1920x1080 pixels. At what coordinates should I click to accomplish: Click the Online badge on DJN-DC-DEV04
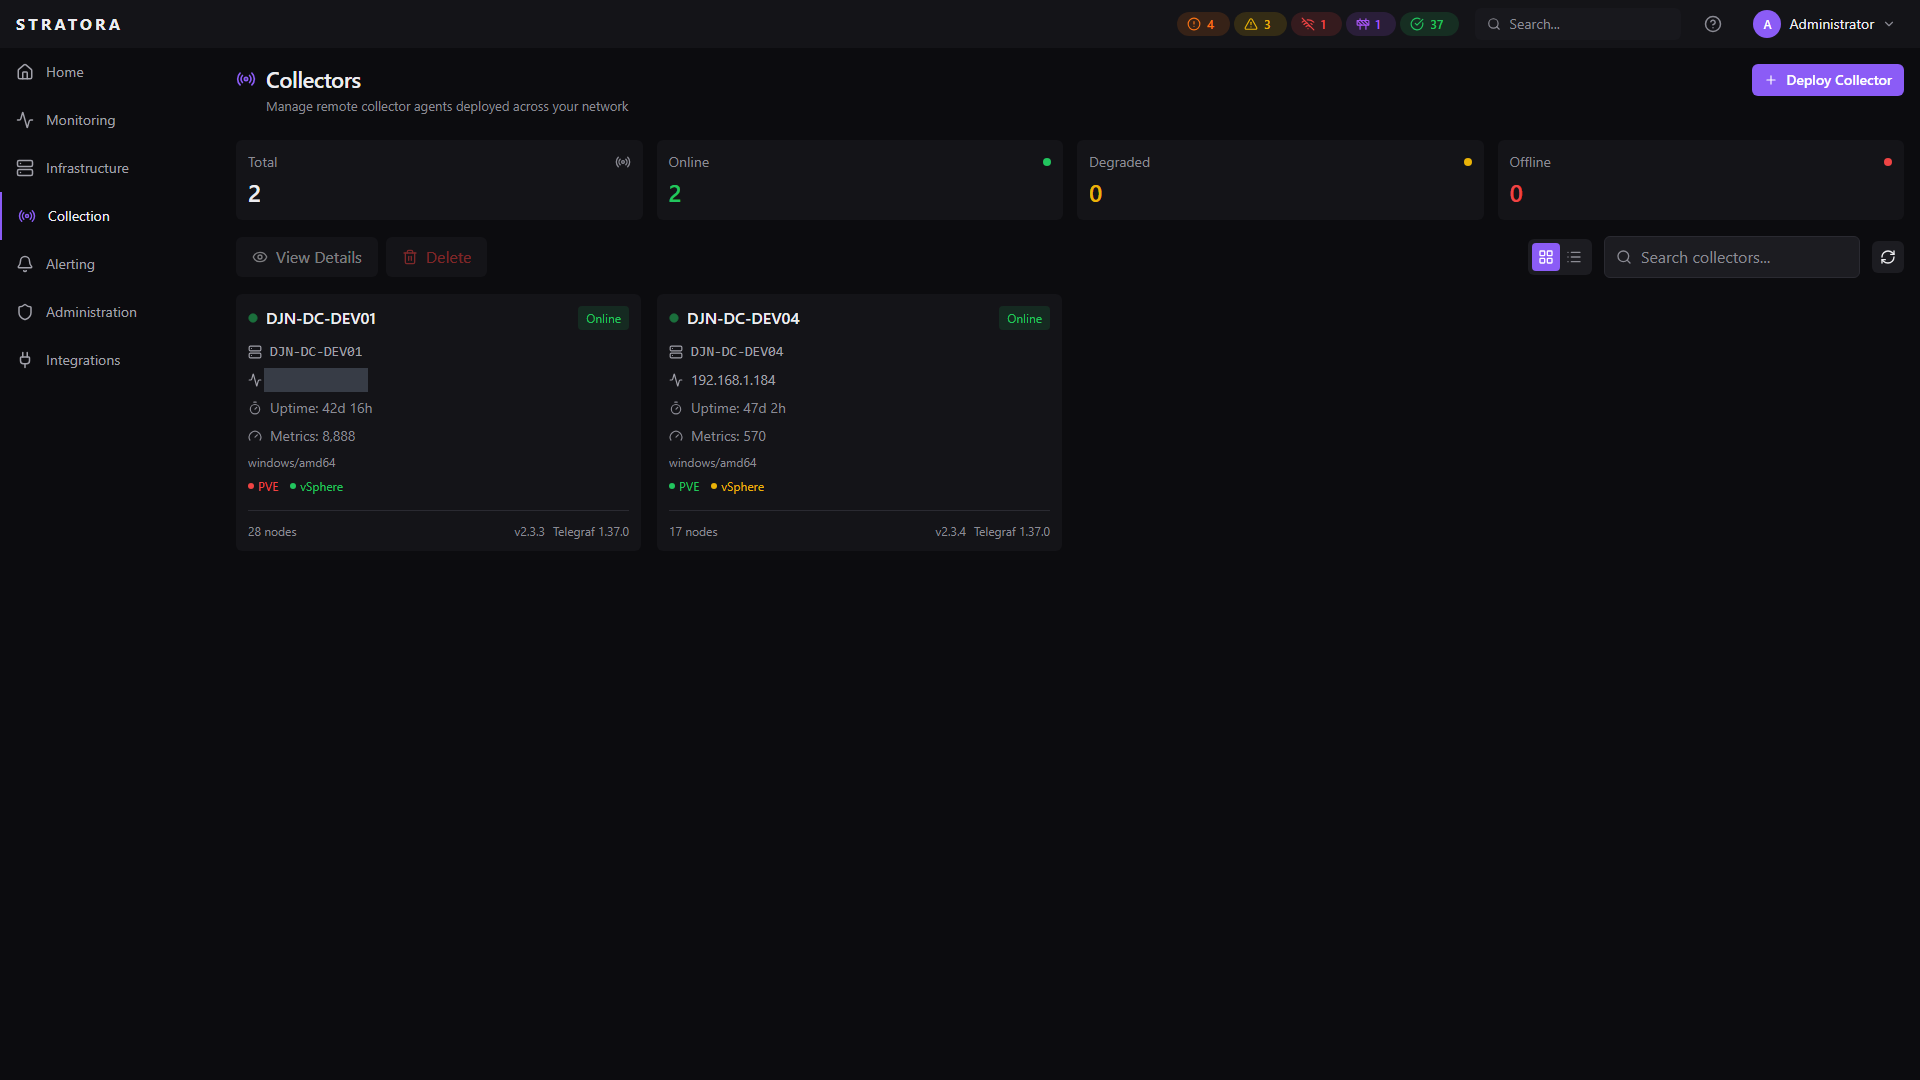click(1024, 318)
